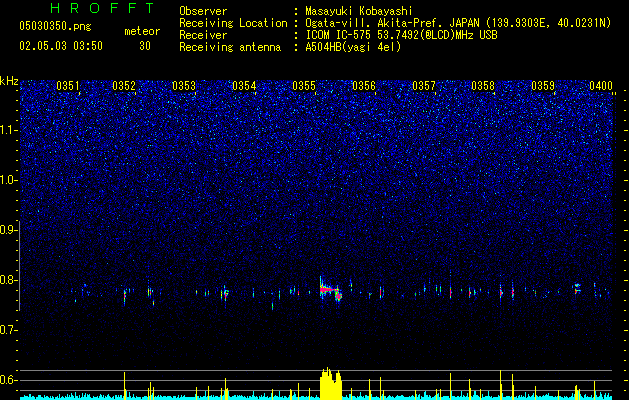Click the 0.8 frequency axis label
This screenshot has height=400, width=629.
(8, 280)
